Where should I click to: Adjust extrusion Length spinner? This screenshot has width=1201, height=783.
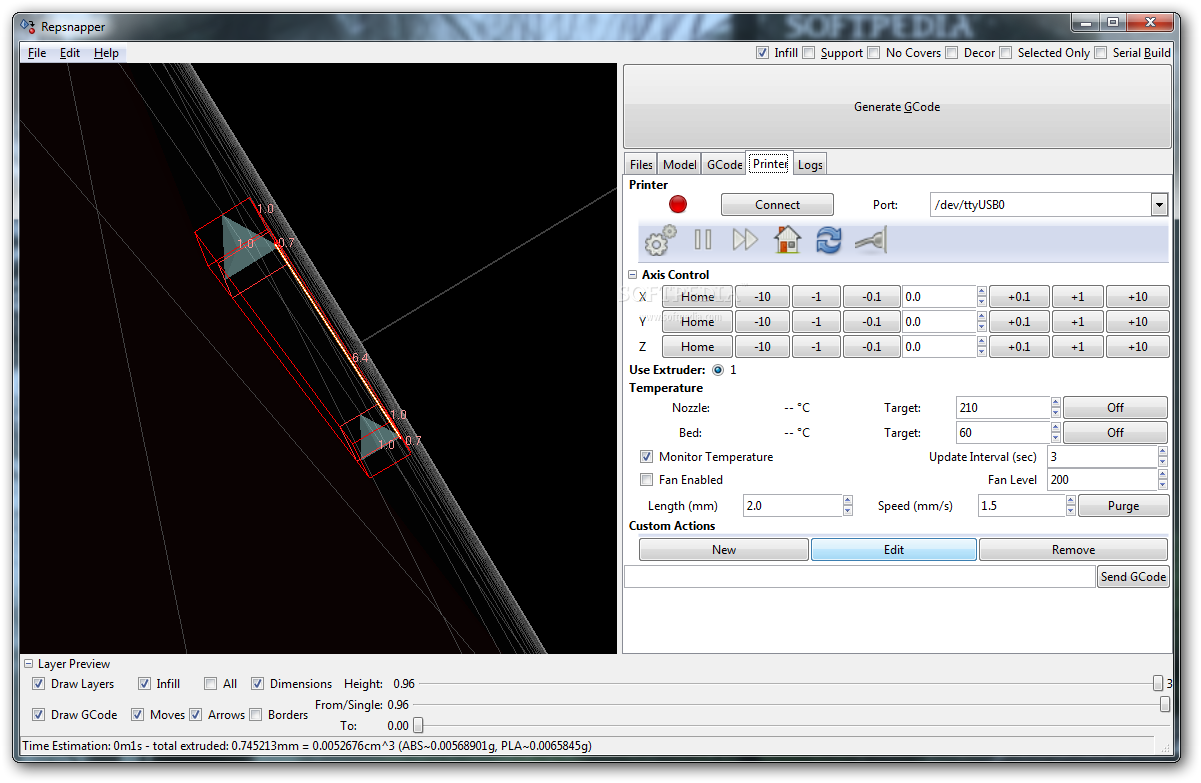[848, 505]
